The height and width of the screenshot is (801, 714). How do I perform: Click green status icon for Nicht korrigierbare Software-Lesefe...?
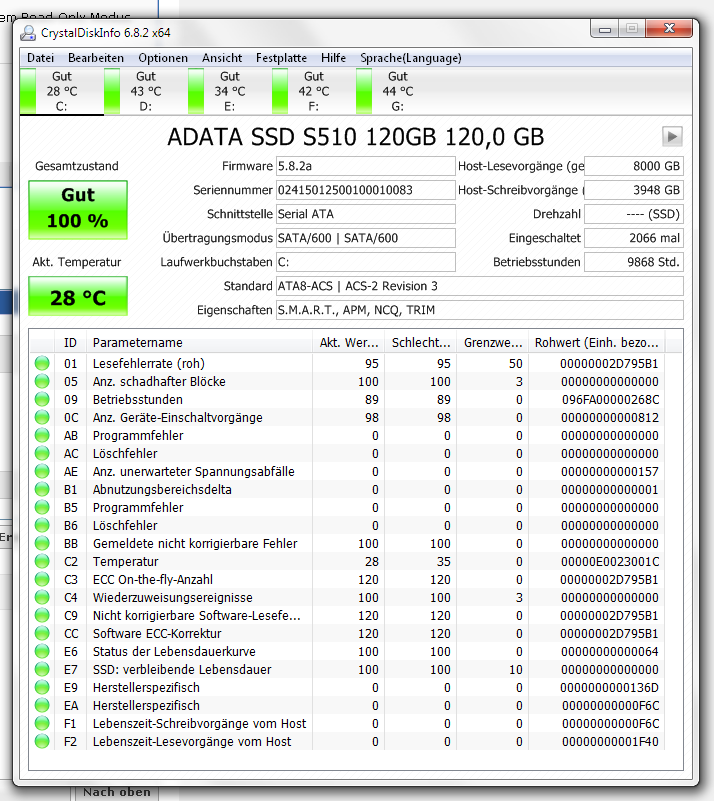[42, 615]
